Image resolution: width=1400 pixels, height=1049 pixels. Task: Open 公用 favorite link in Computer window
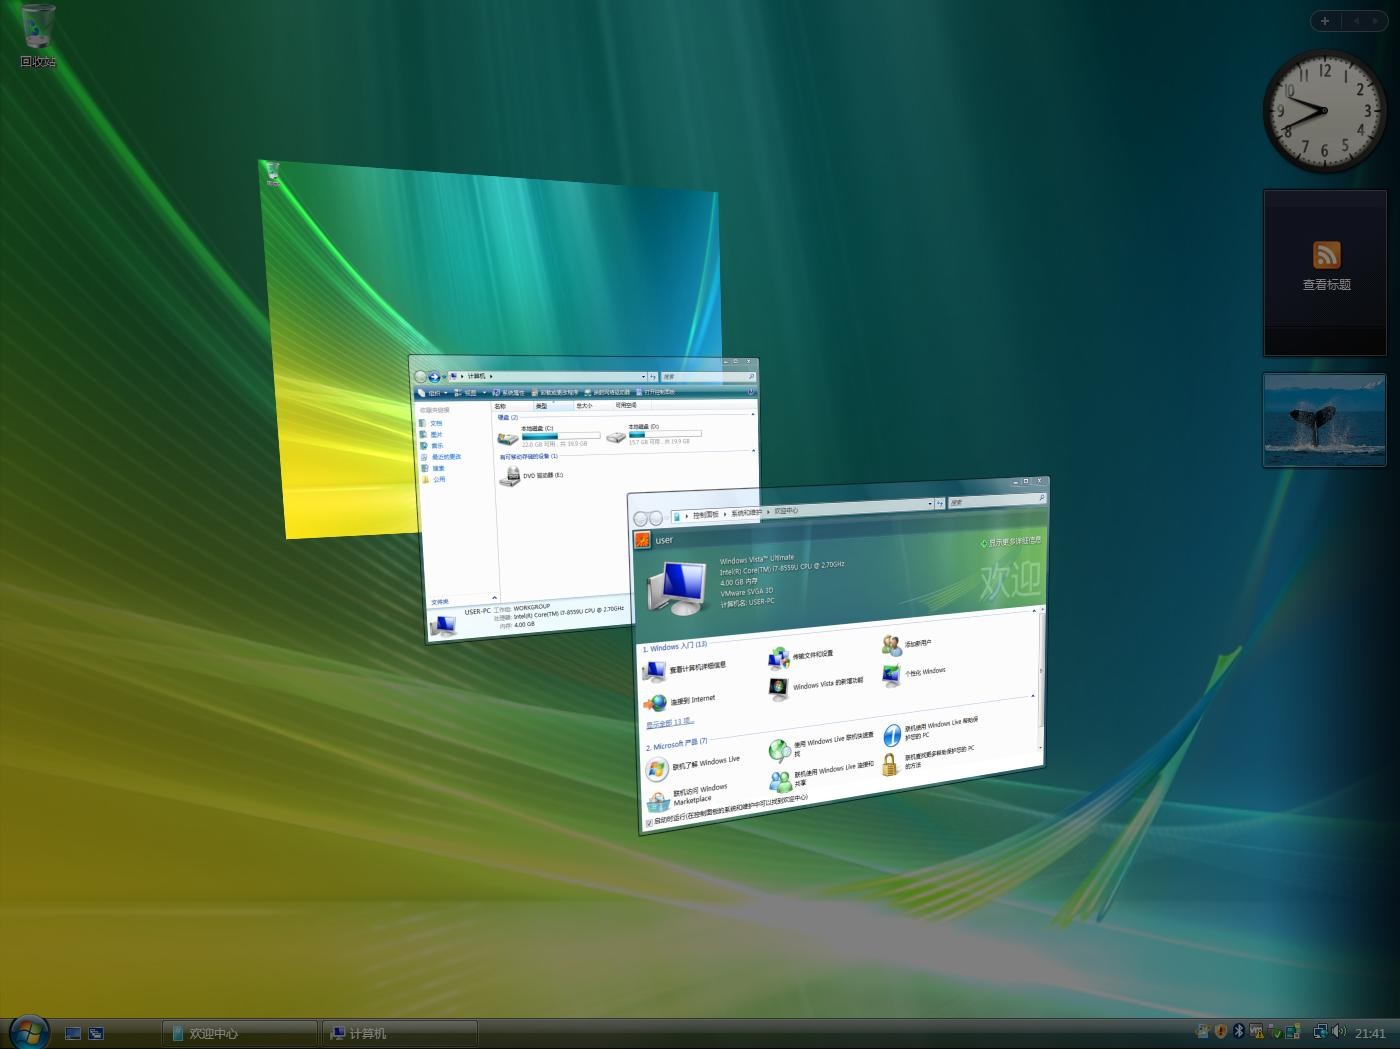(x=434, y=480)
